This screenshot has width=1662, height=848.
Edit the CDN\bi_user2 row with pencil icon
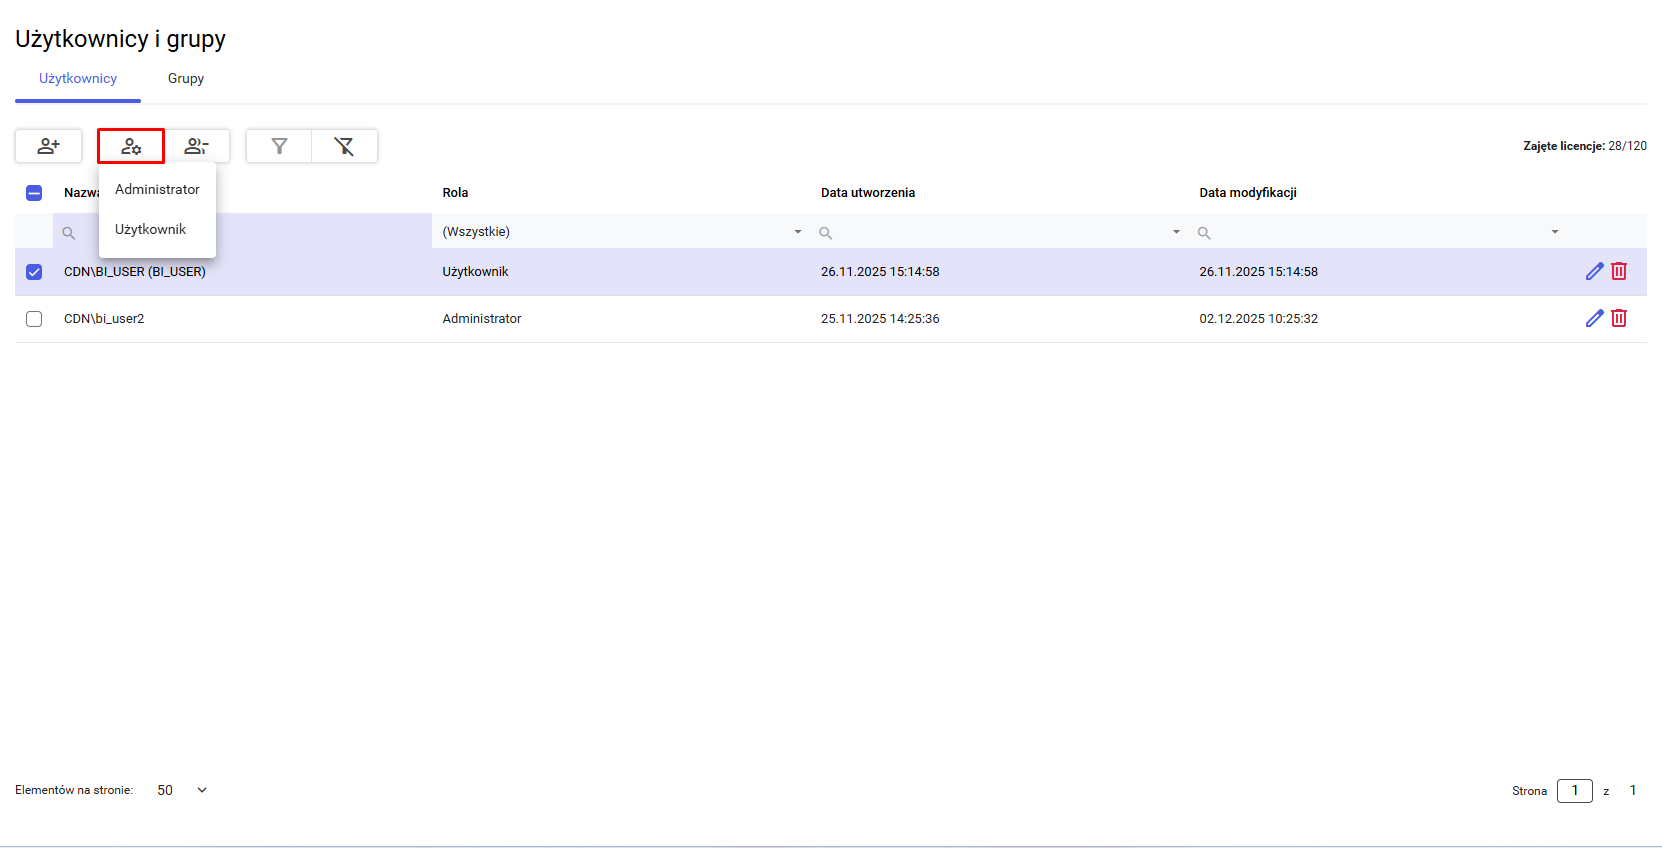(x=1594, y=318)
